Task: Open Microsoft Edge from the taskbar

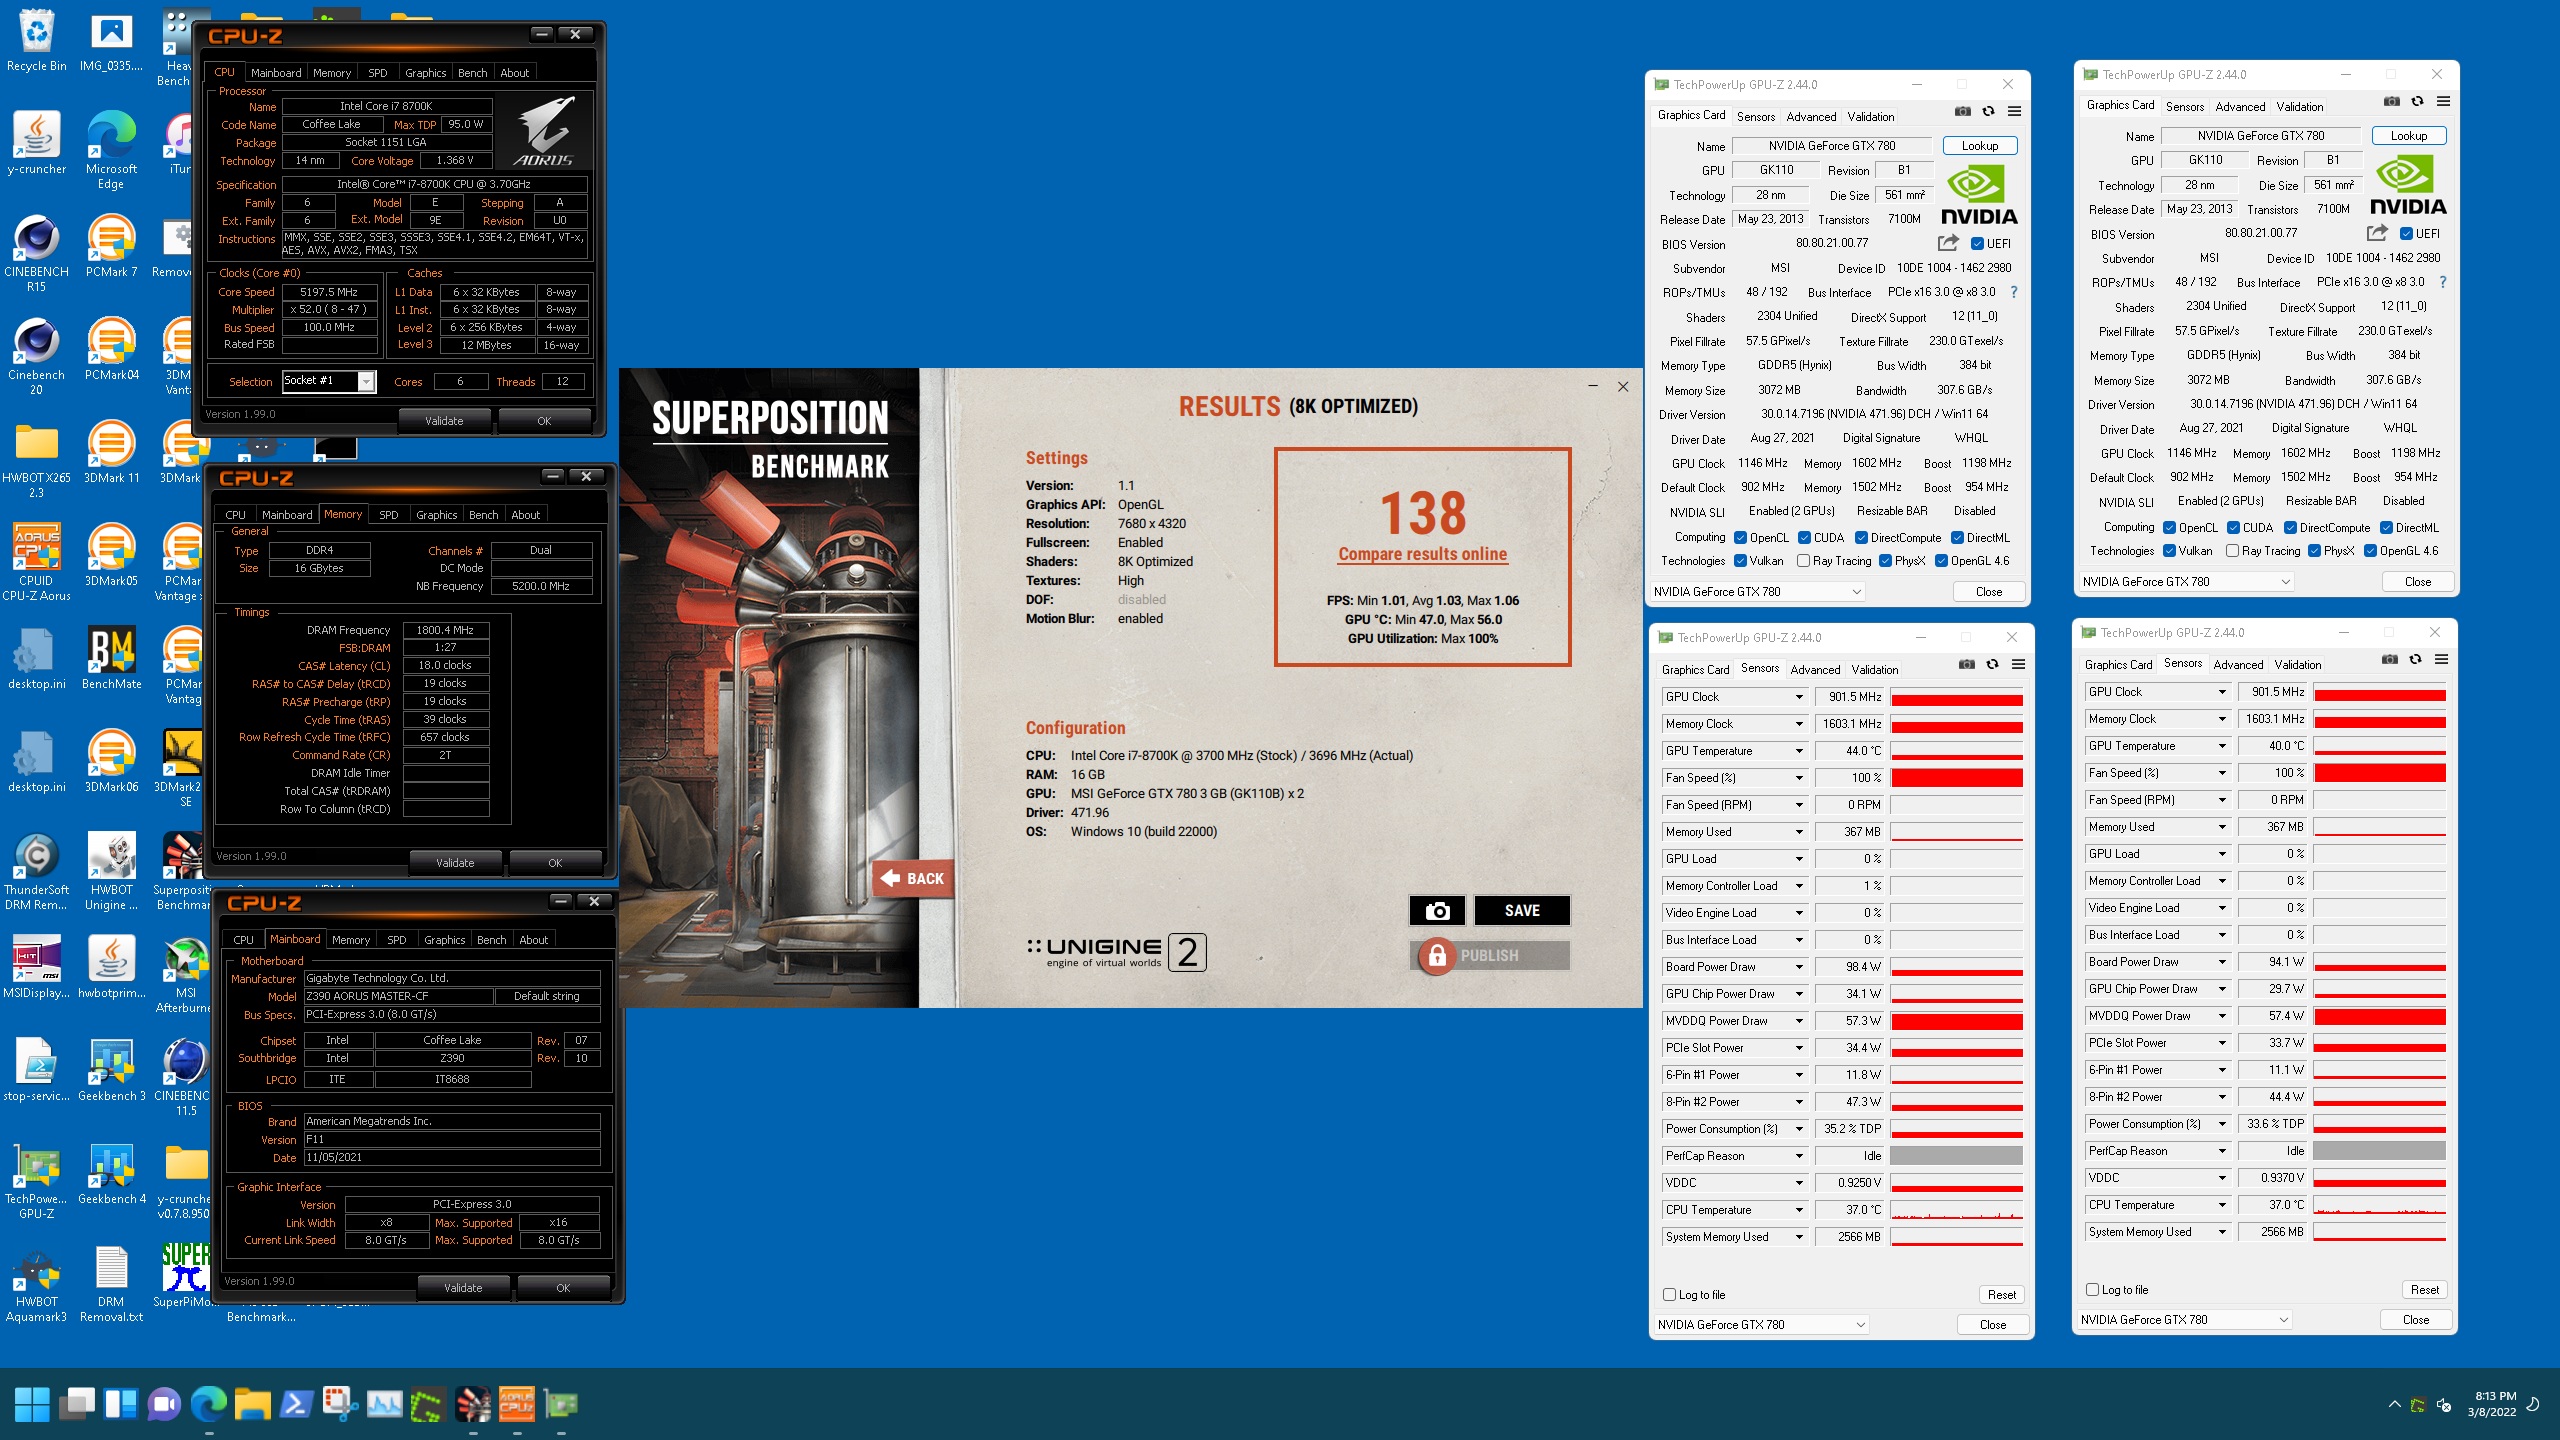Action: 209,1404
